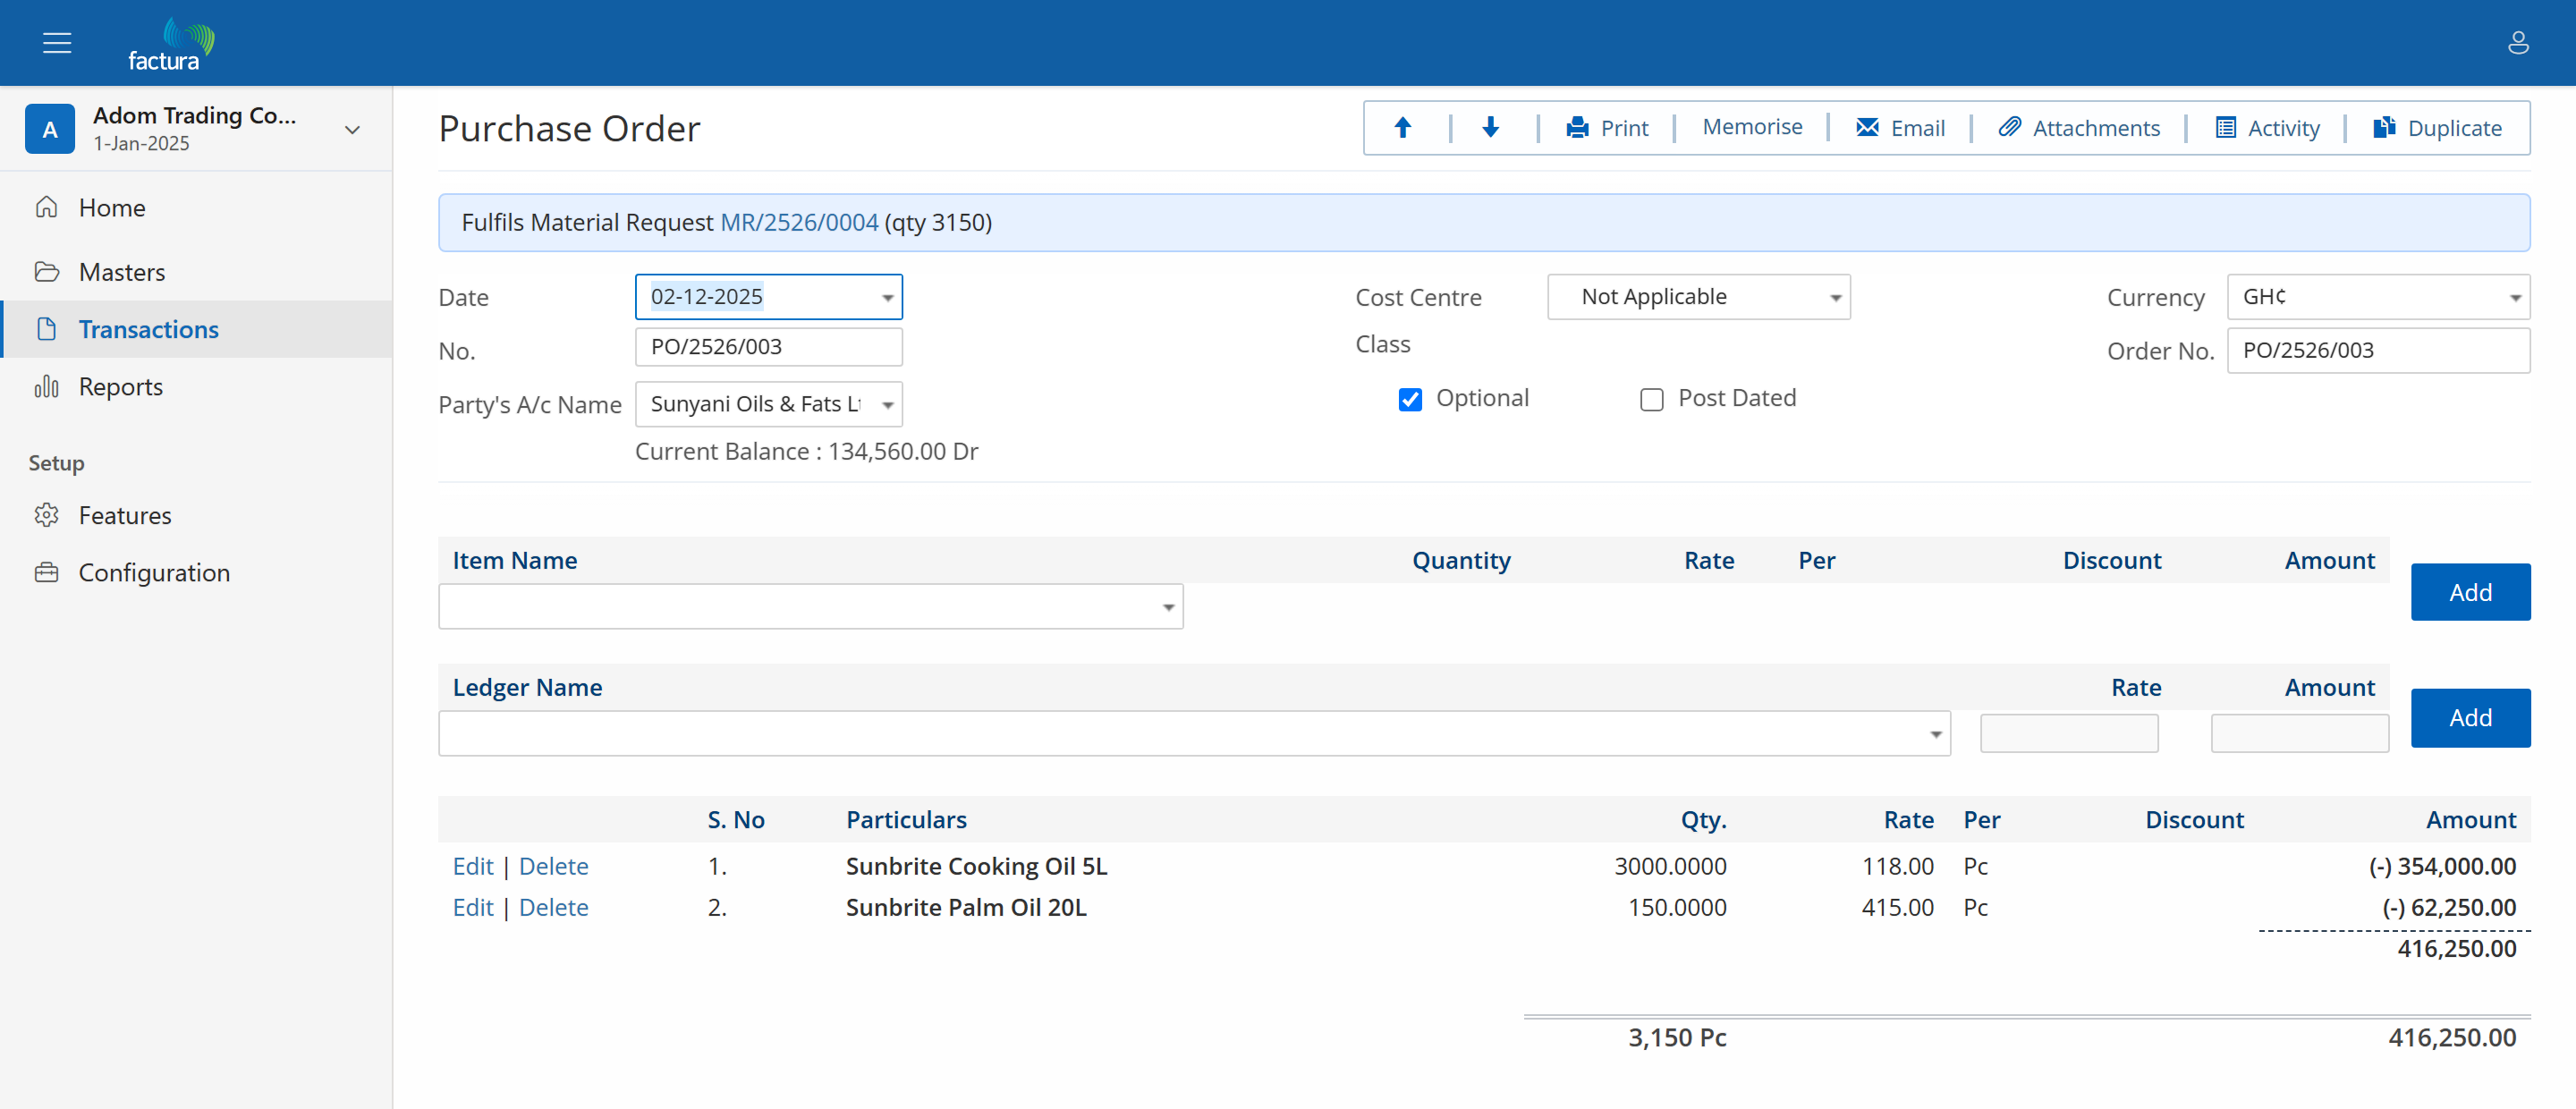Open the hamburger menu
Viewport: 2576px width, 1109px height.
point(57,43)
